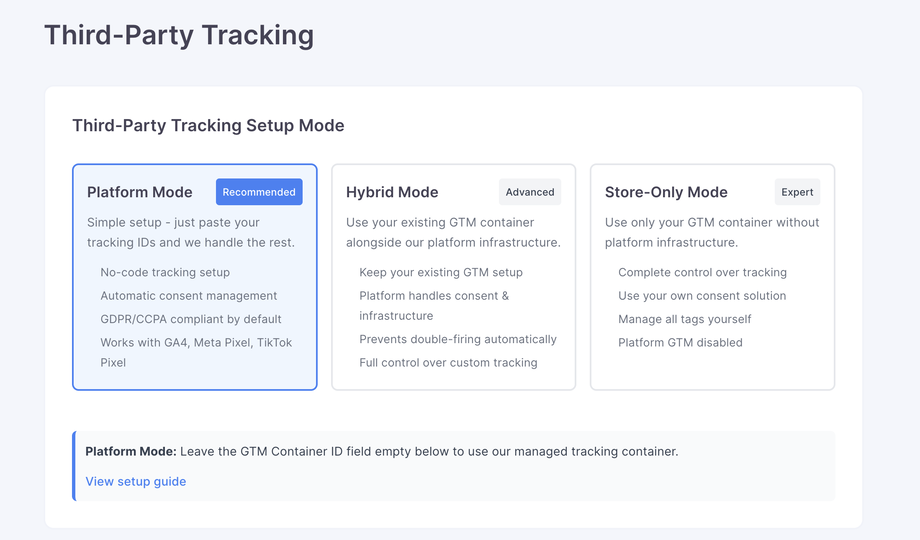The image size is (920, 540).
Task: Click Use your own consent solution
Action: (x=702, y=296)
